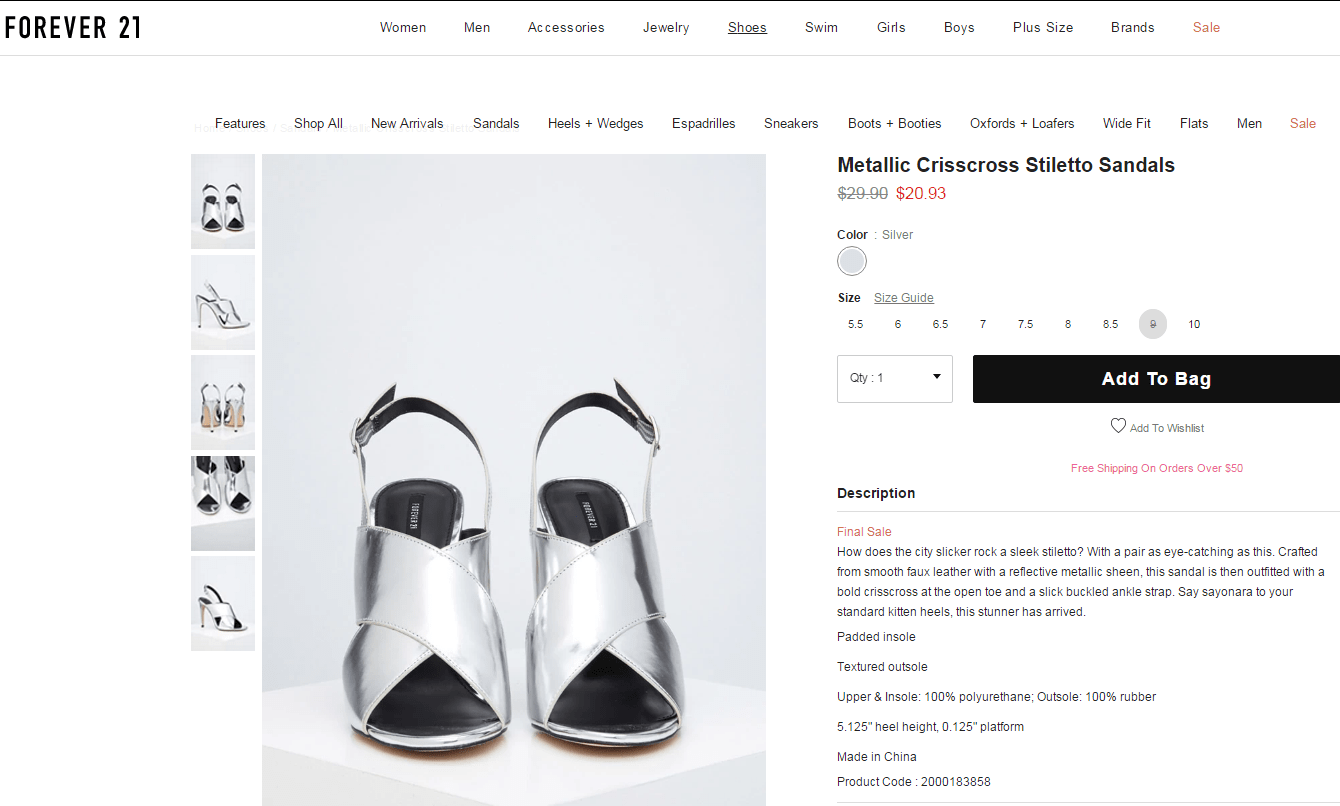Open the close-up crisscross thumbnail
1340x806 pixels.
coord(223,503)
